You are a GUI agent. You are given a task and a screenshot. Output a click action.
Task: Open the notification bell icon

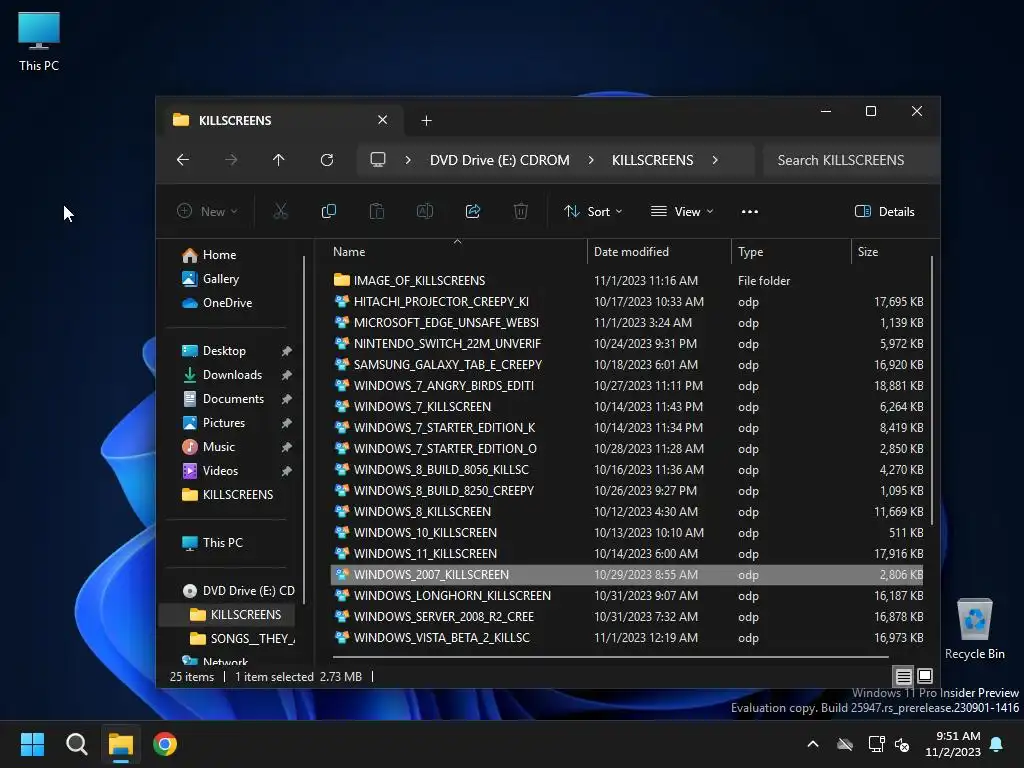pyautogui.click(x=997, y=744)
